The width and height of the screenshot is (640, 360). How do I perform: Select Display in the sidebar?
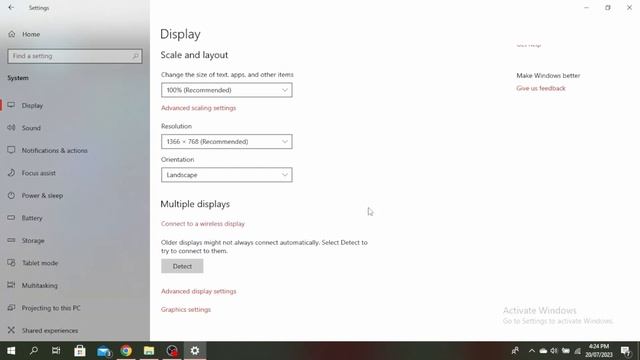point(32,106)
